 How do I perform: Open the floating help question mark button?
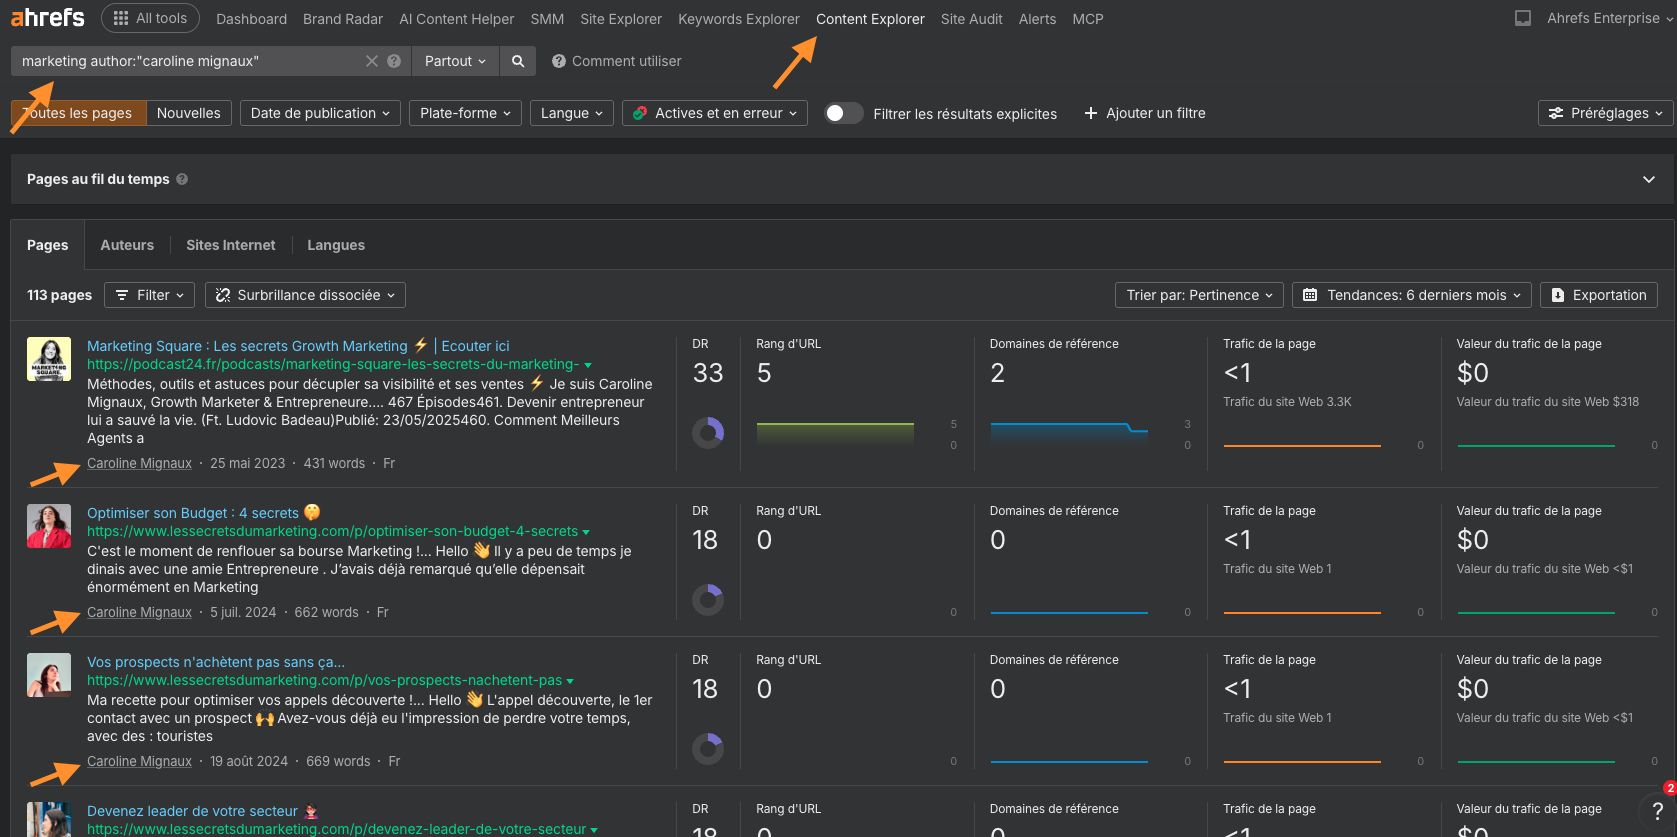coord(1657,810)
